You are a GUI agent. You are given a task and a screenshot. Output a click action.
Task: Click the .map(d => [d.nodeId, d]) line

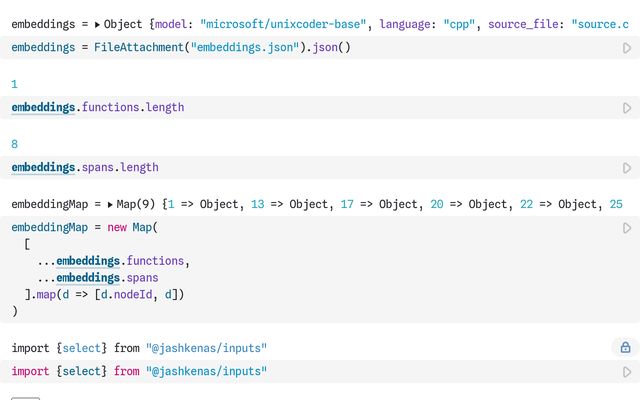(x=105, y=294)
